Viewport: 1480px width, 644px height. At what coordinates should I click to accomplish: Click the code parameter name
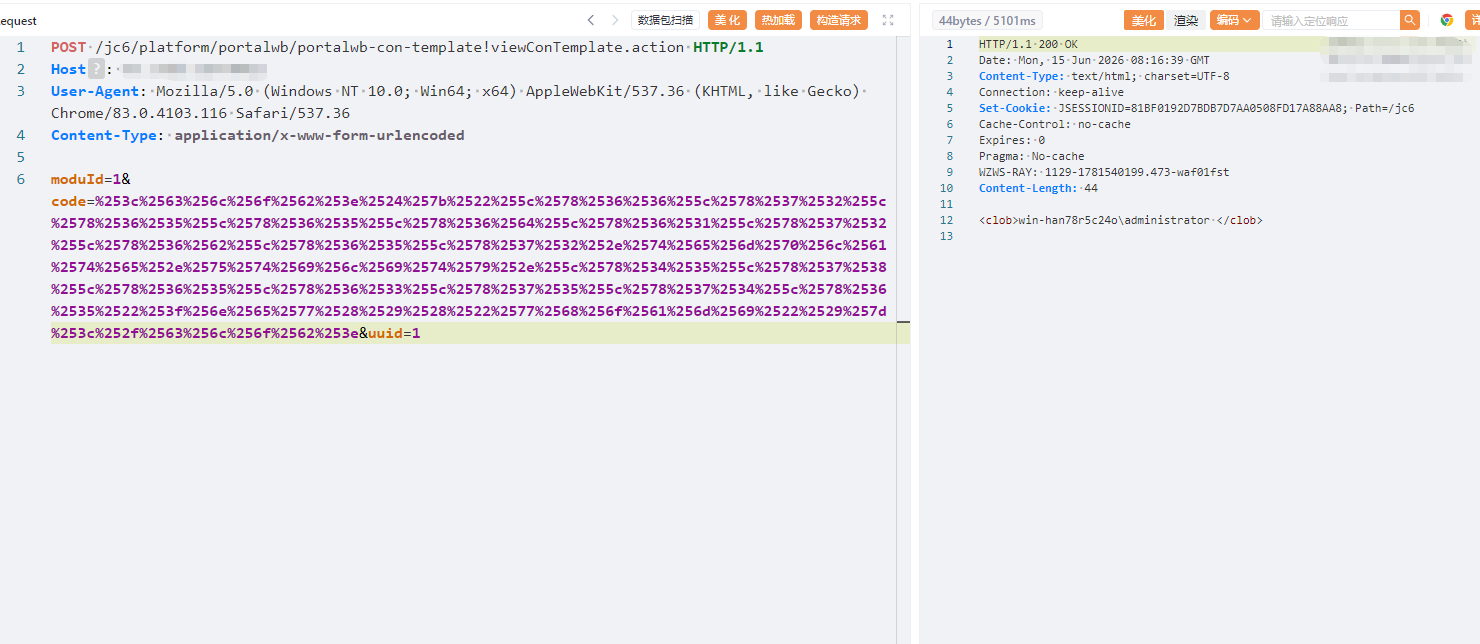pos(68,201)
